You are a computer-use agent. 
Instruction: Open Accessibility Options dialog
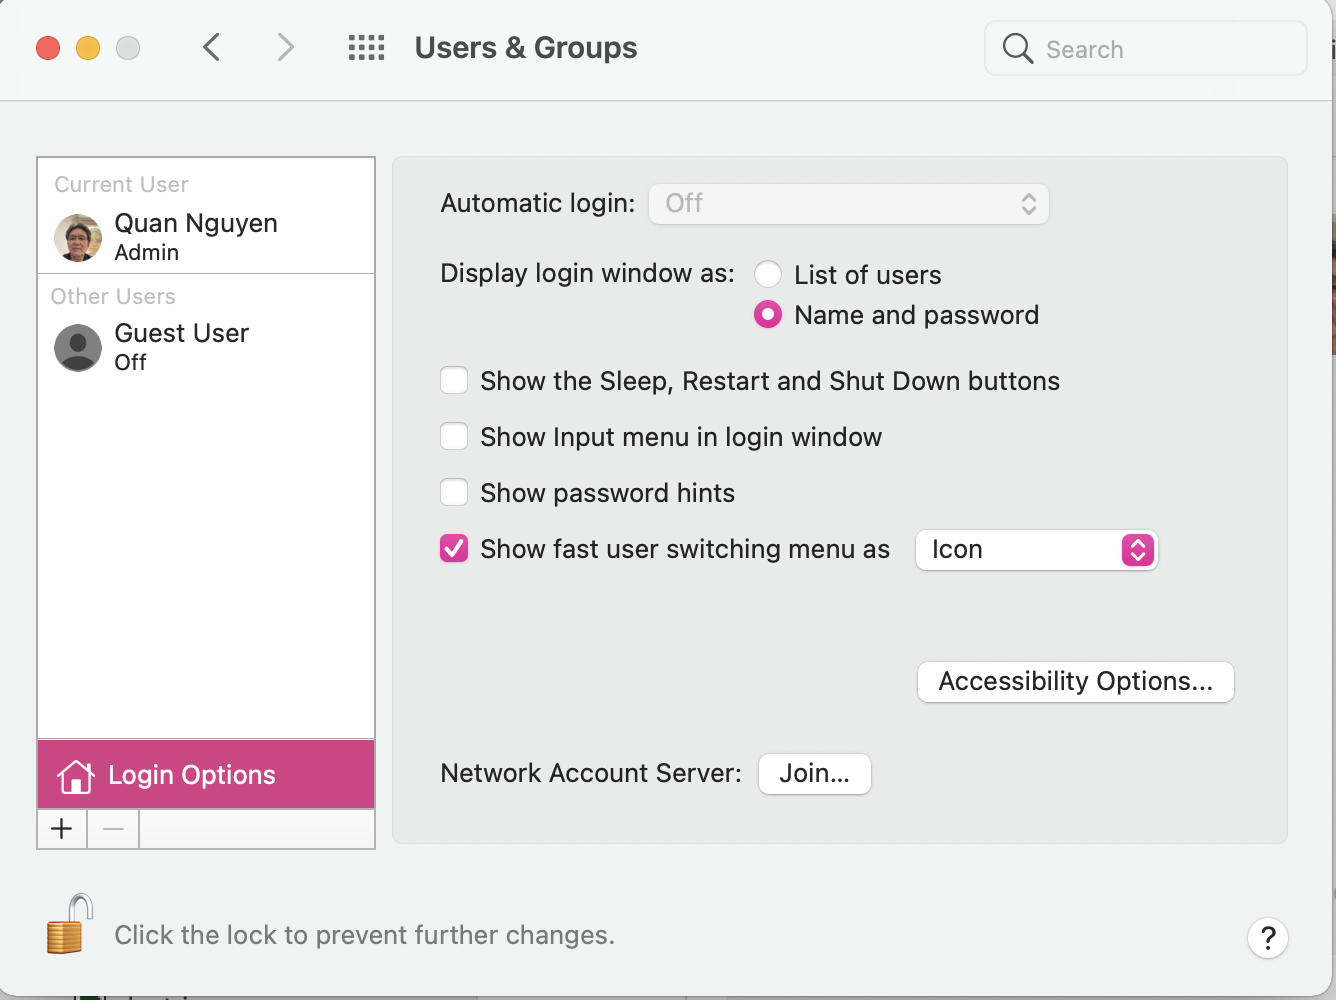click(1075, 682)
